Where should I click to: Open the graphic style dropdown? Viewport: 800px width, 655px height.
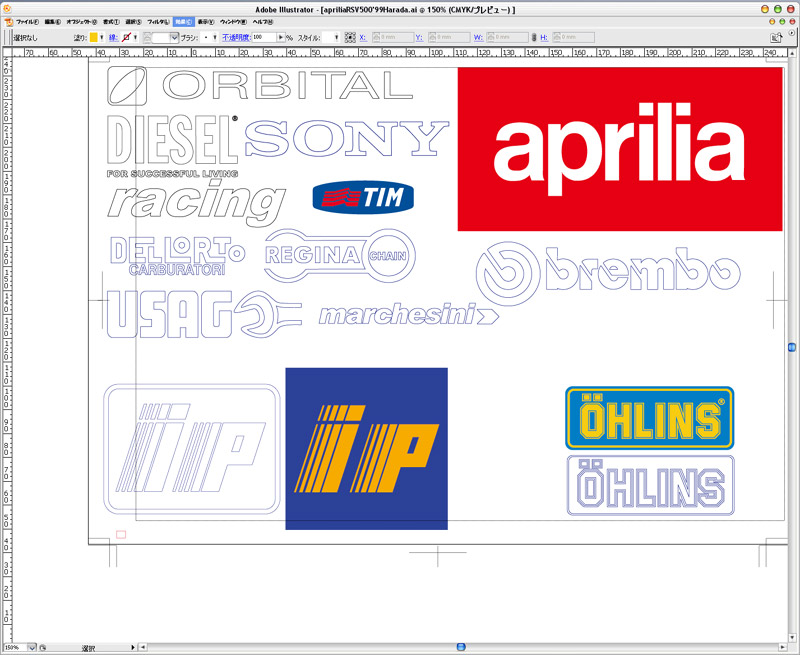[x=336, y=37]
